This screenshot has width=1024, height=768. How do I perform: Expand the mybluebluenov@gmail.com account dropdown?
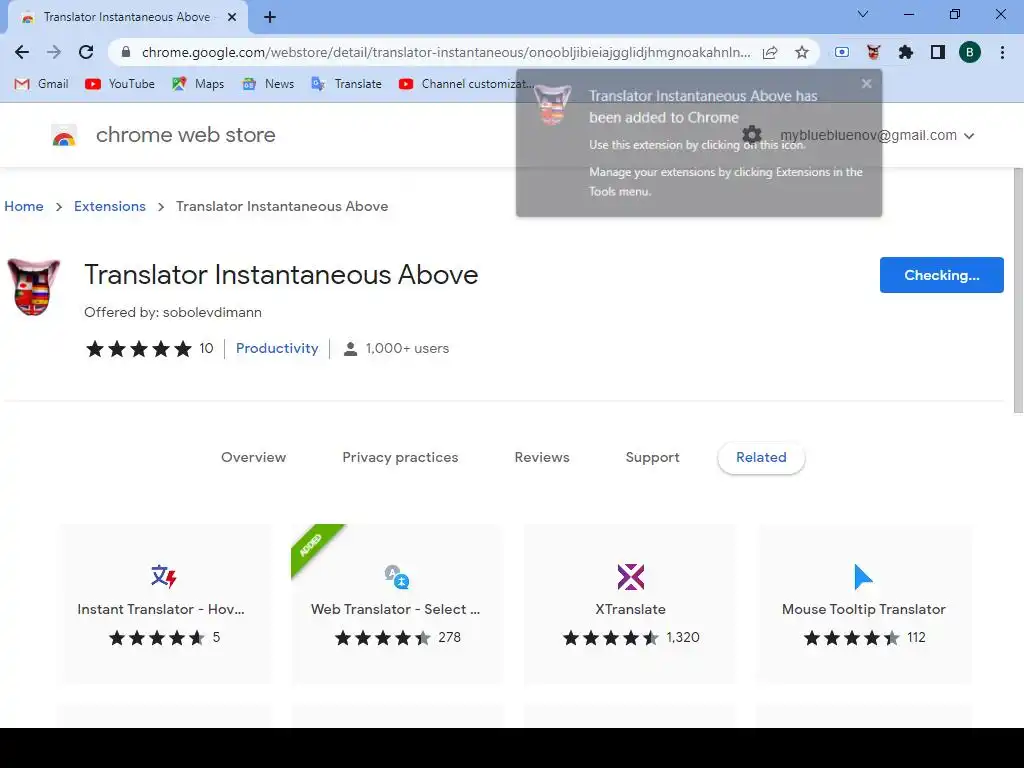click(878, 135)
